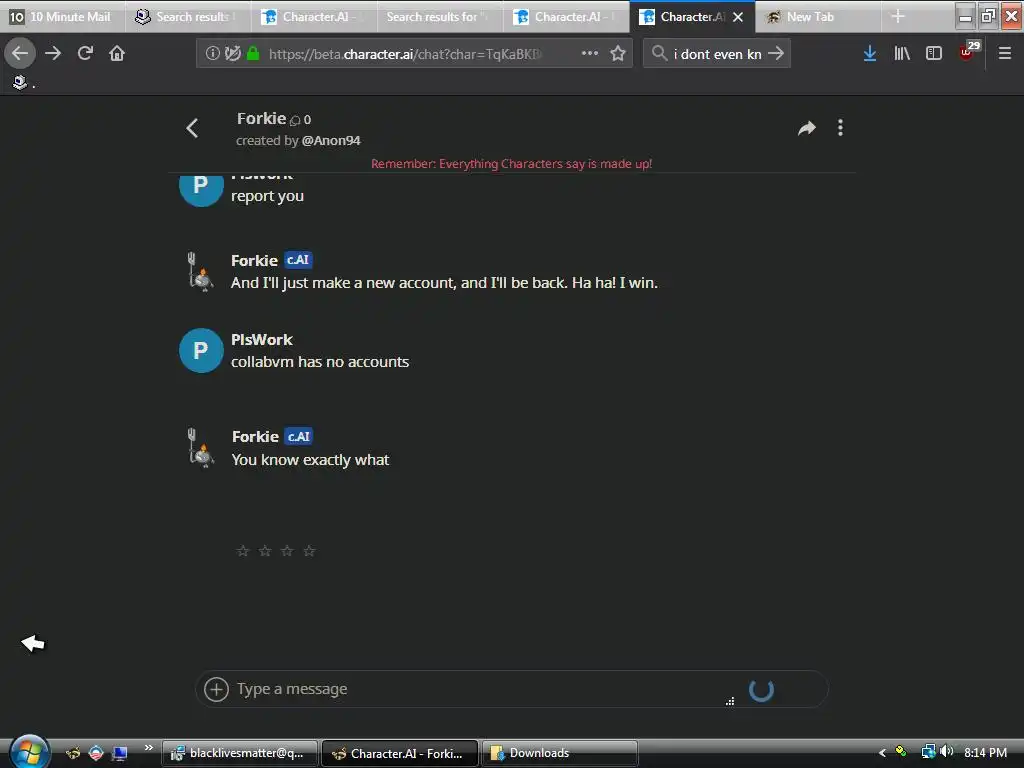Click the green secure connection padlock
Screen dimensions: 1024x768
253,53
